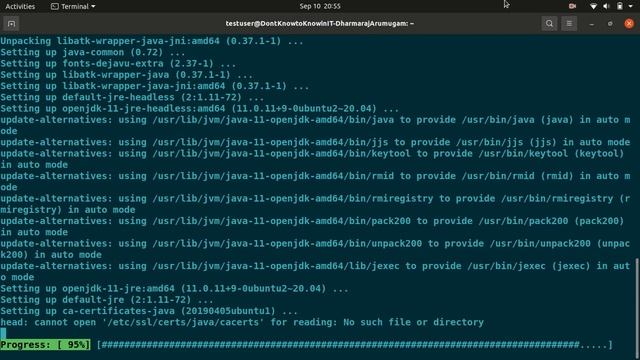Click the update-alternatives line for keytool

coord(312,159)
